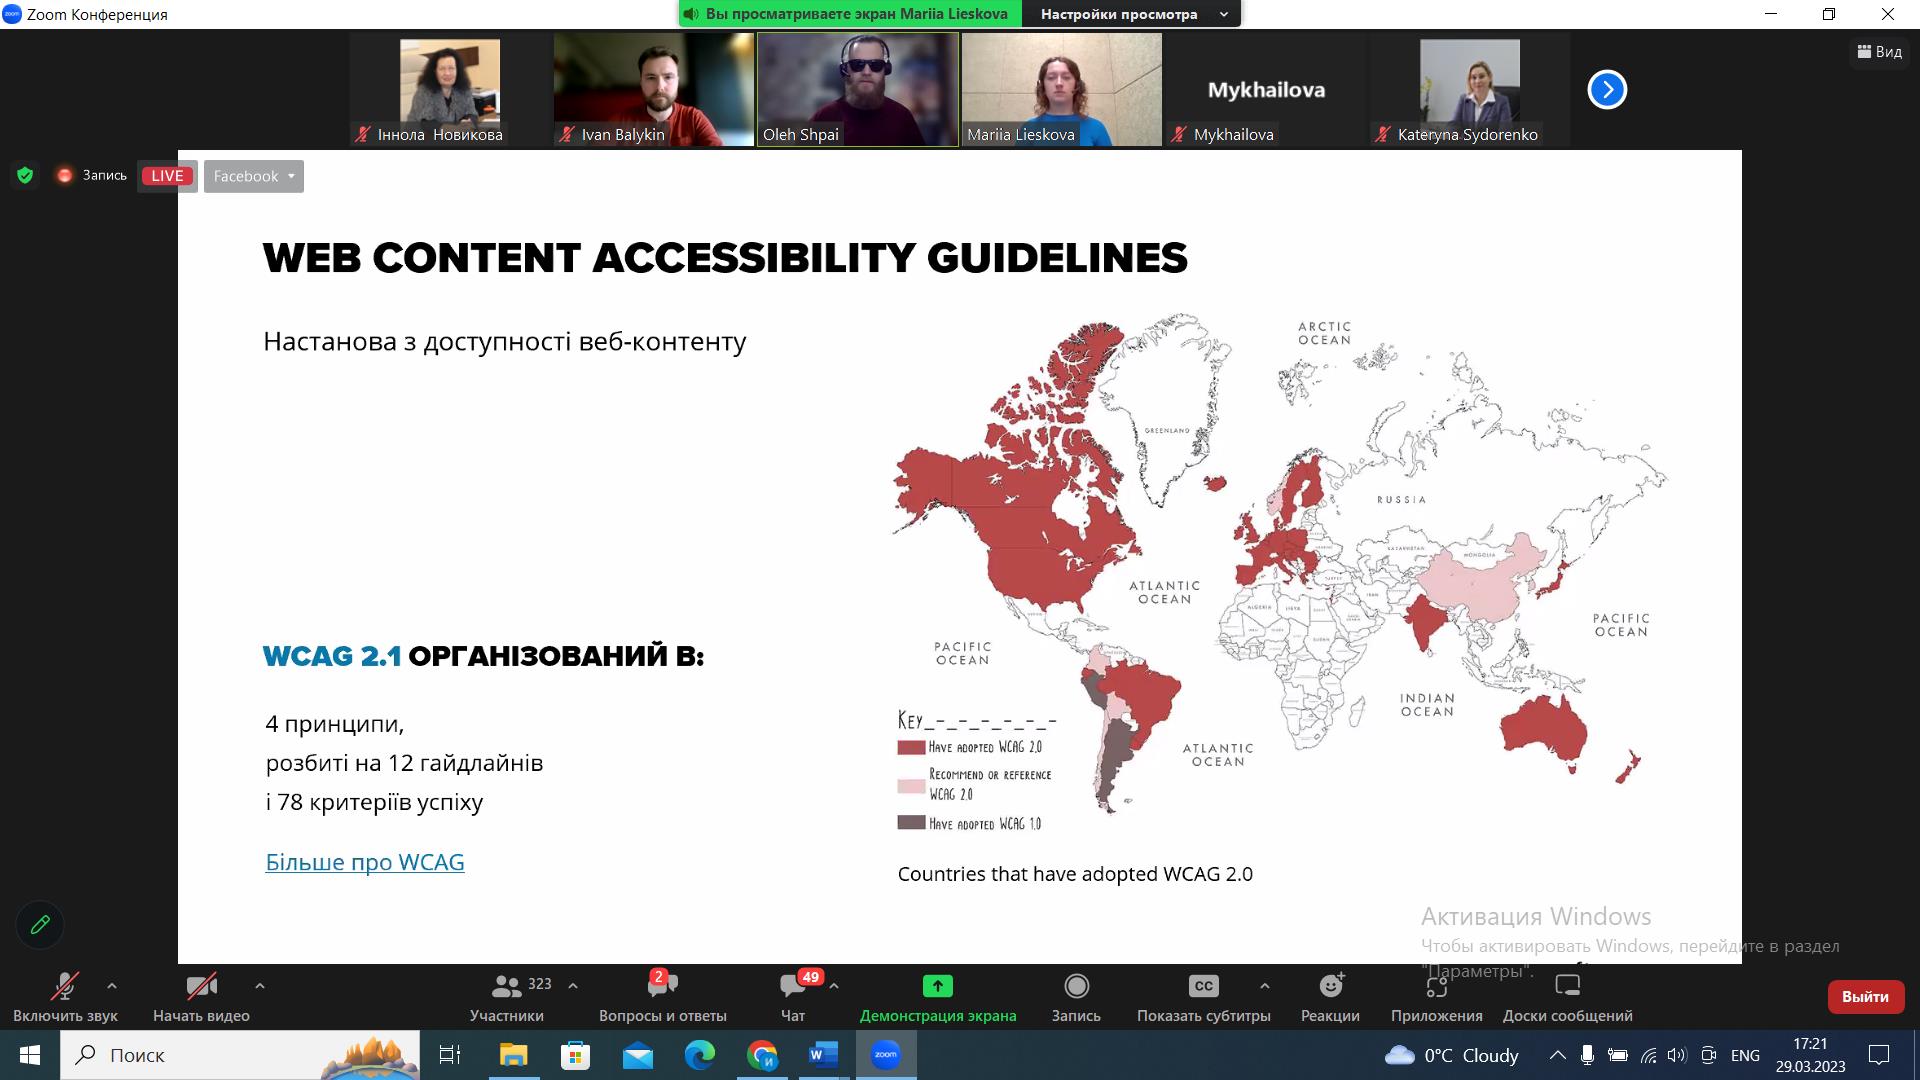Click 'Вы просматриваете экран Mariia Lieskova' banner
The image size is (1920, 1080).
click(x=851, y=14)
